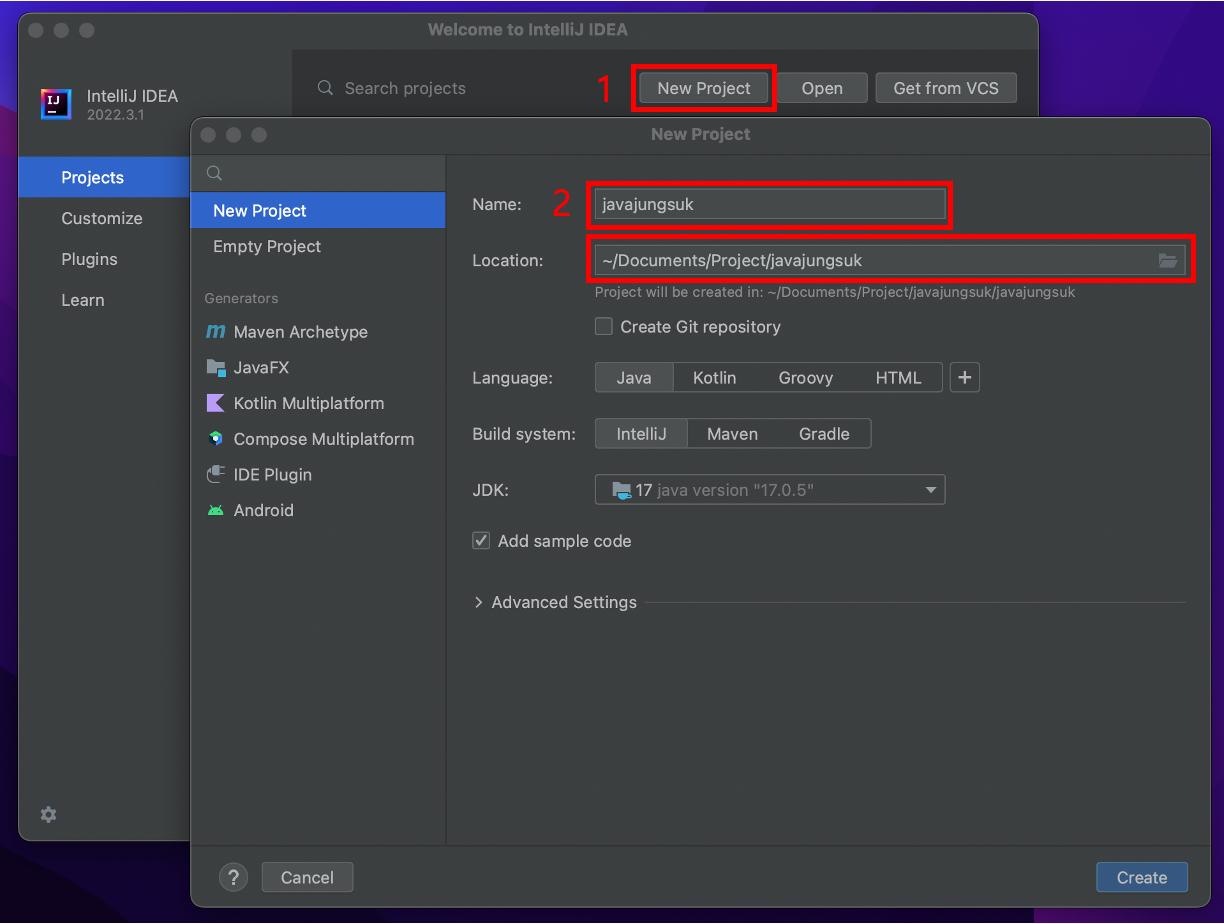This screenshot has height=924, width=1224.
Task: Select Kotlin language option
Action: coord(715,378)
